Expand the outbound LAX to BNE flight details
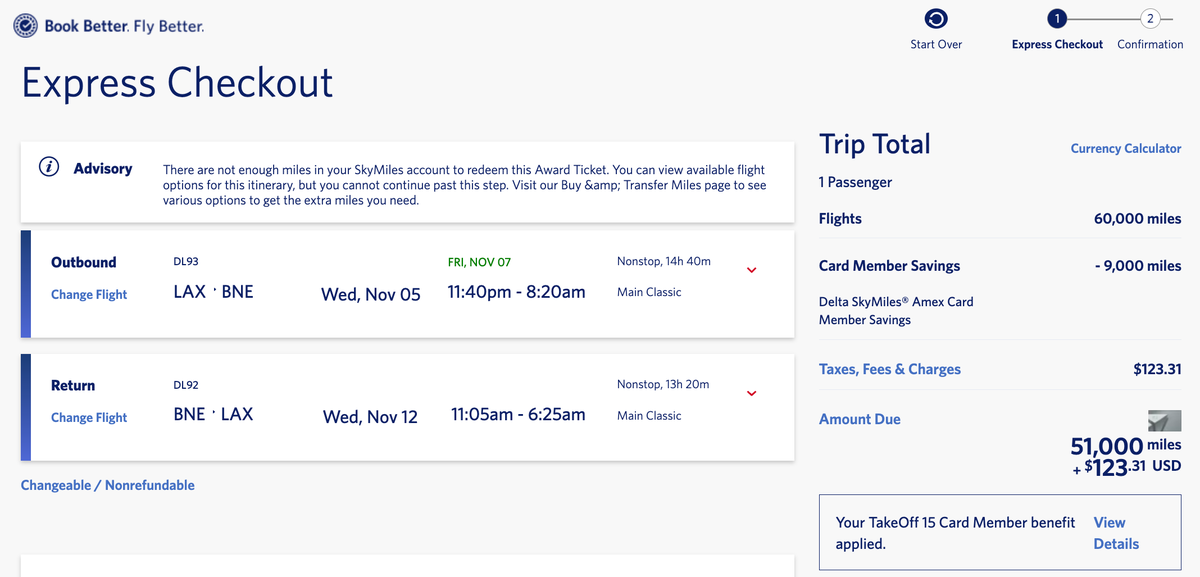 752,270
